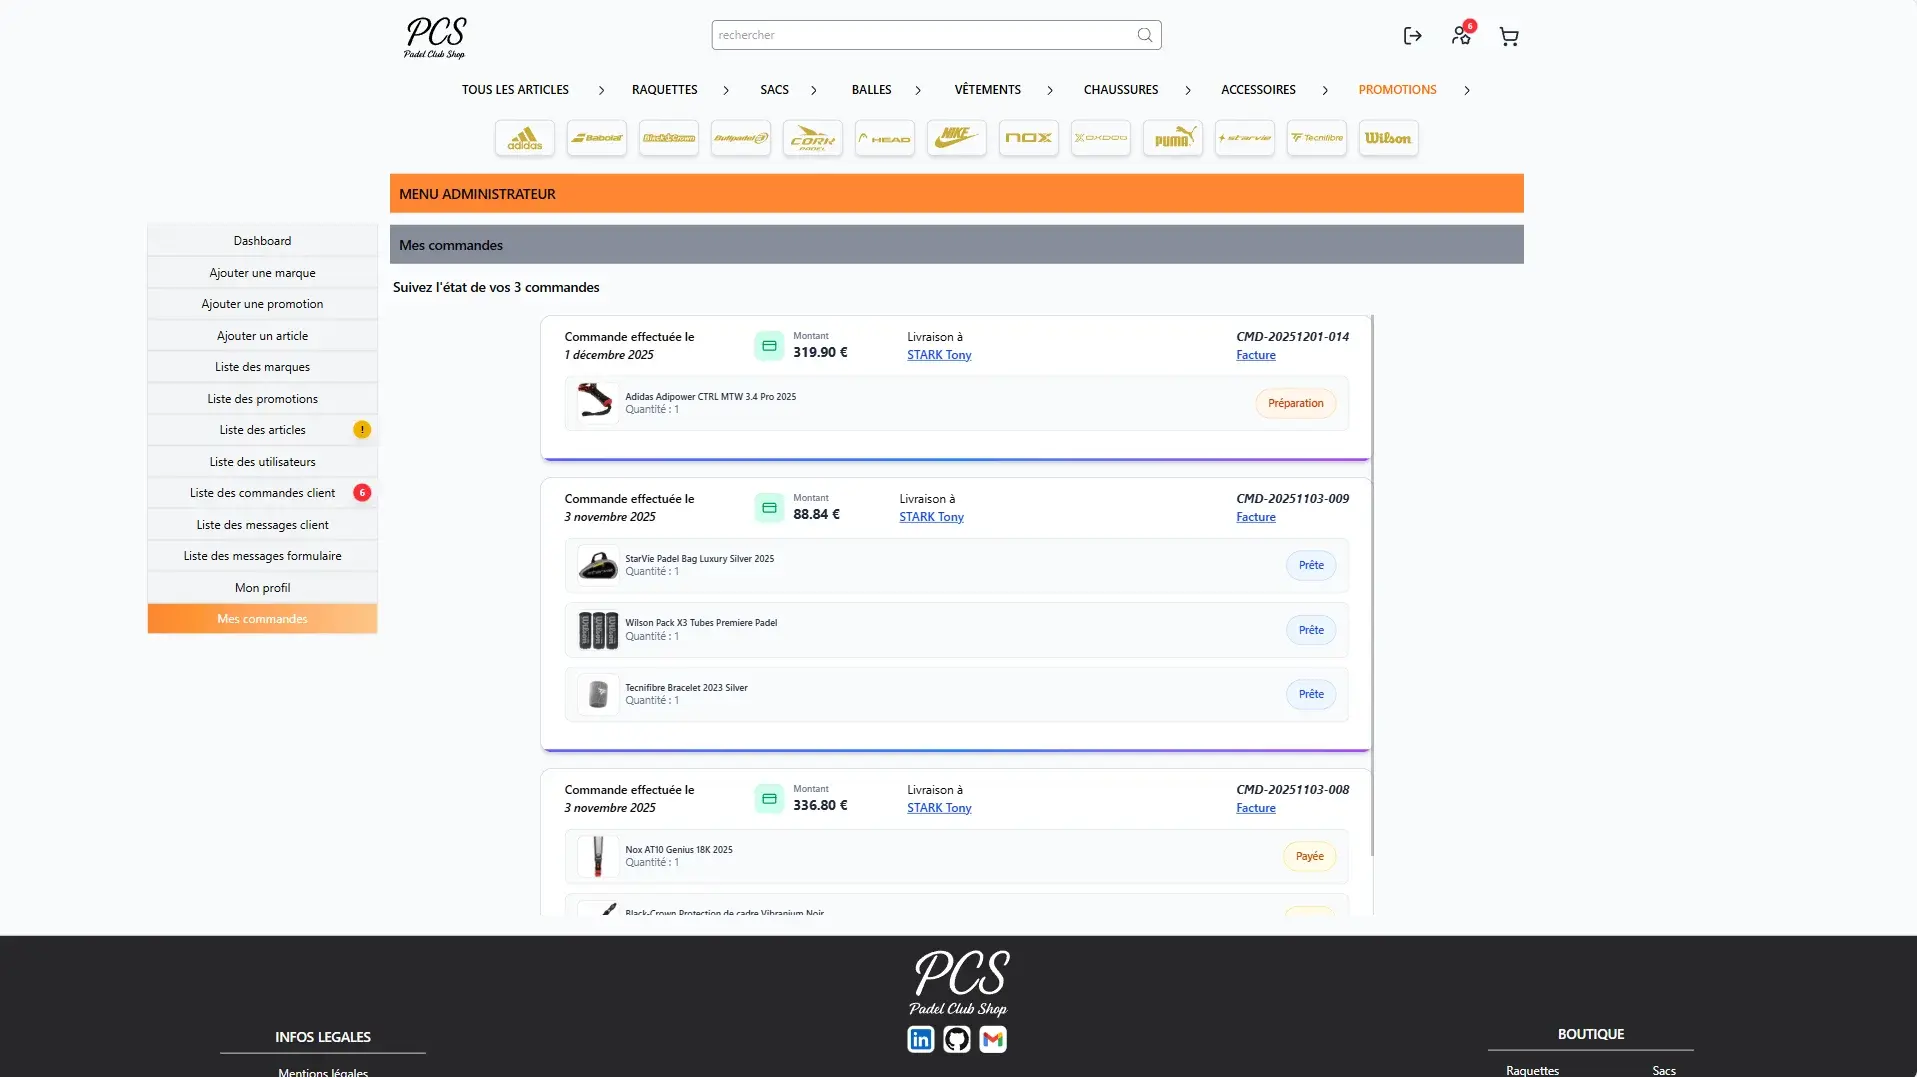Click the yellow warning badge on Liste des articles

[x=362, y=430]
